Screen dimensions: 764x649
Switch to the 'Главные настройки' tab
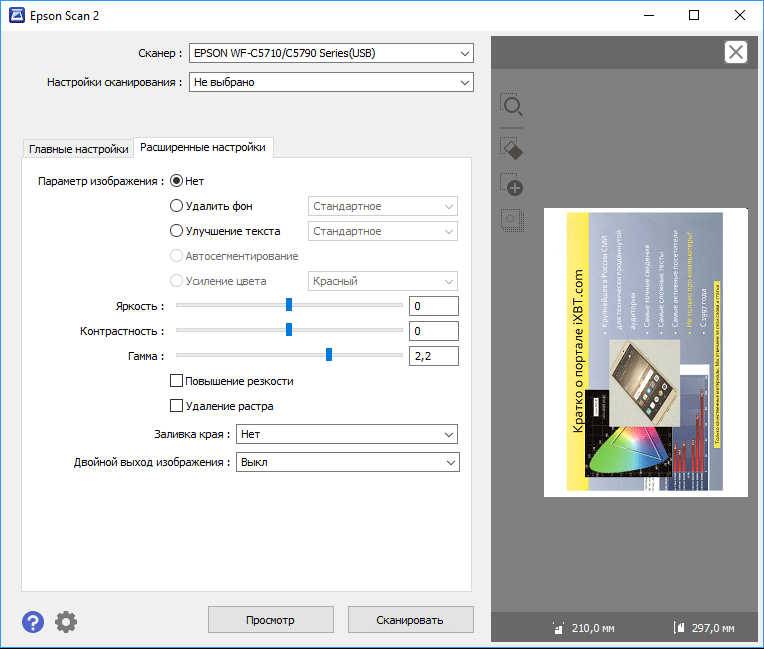[78, 149]
